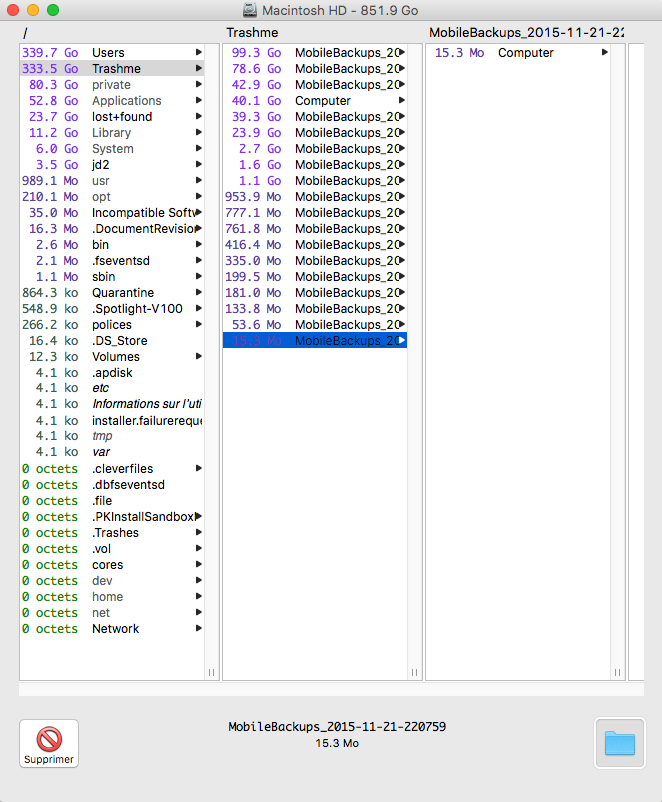Viewport: 662px width, 802px height.
Task: Expand the Users folder arrow
Action: click(x=198, y=52)
